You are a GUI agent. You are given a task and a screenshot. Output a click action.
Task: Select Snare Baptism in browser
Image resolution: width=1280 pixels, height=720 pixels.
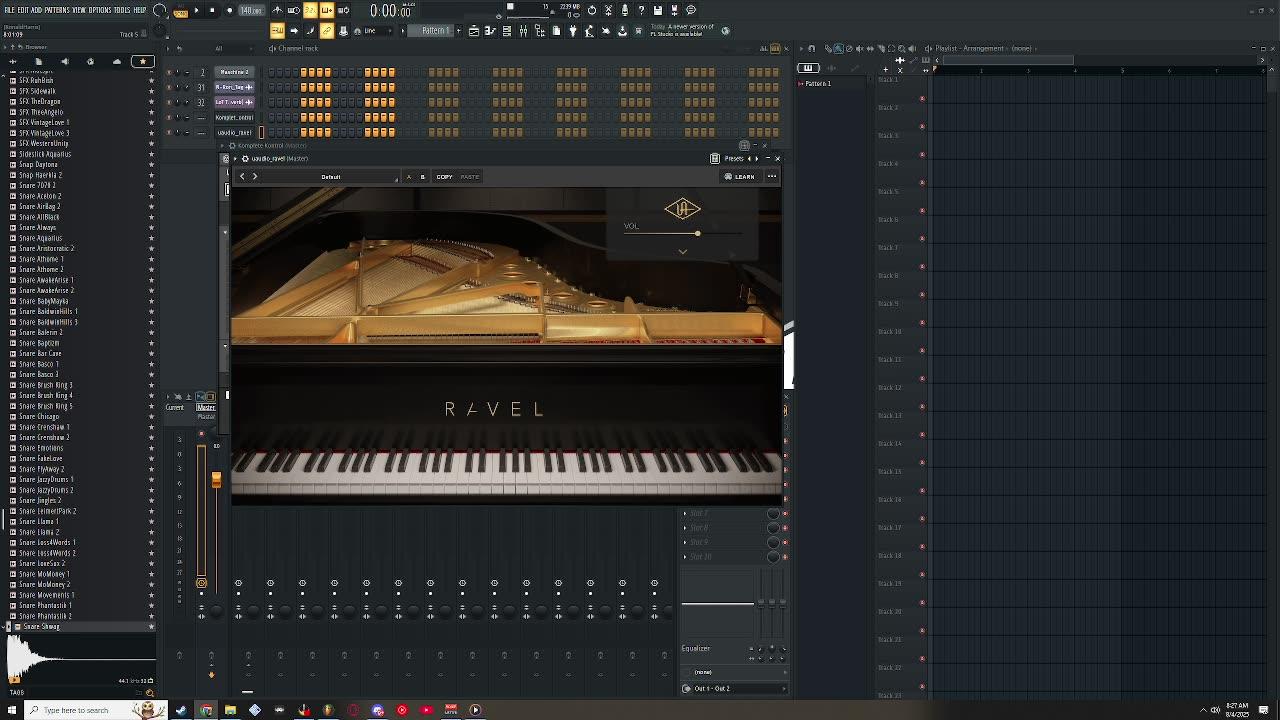tap(39, 343)
